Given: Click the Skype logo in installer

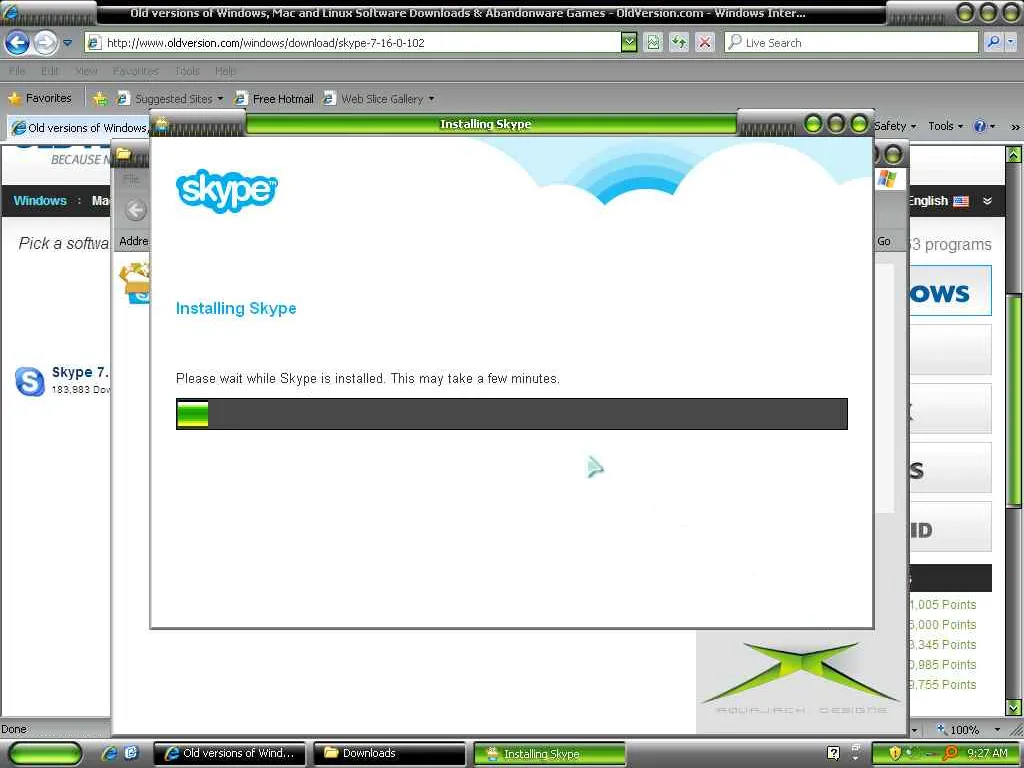Looking at the screenshot, I should [227, 190].
